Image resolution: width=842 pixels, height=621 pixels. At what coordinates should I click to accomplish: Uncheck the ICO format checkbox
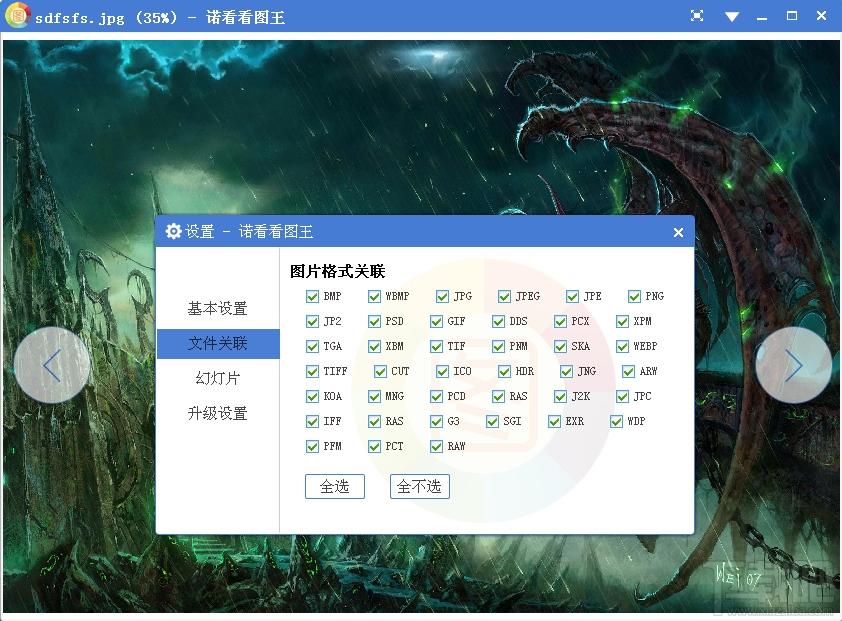(x=442, y=371)
